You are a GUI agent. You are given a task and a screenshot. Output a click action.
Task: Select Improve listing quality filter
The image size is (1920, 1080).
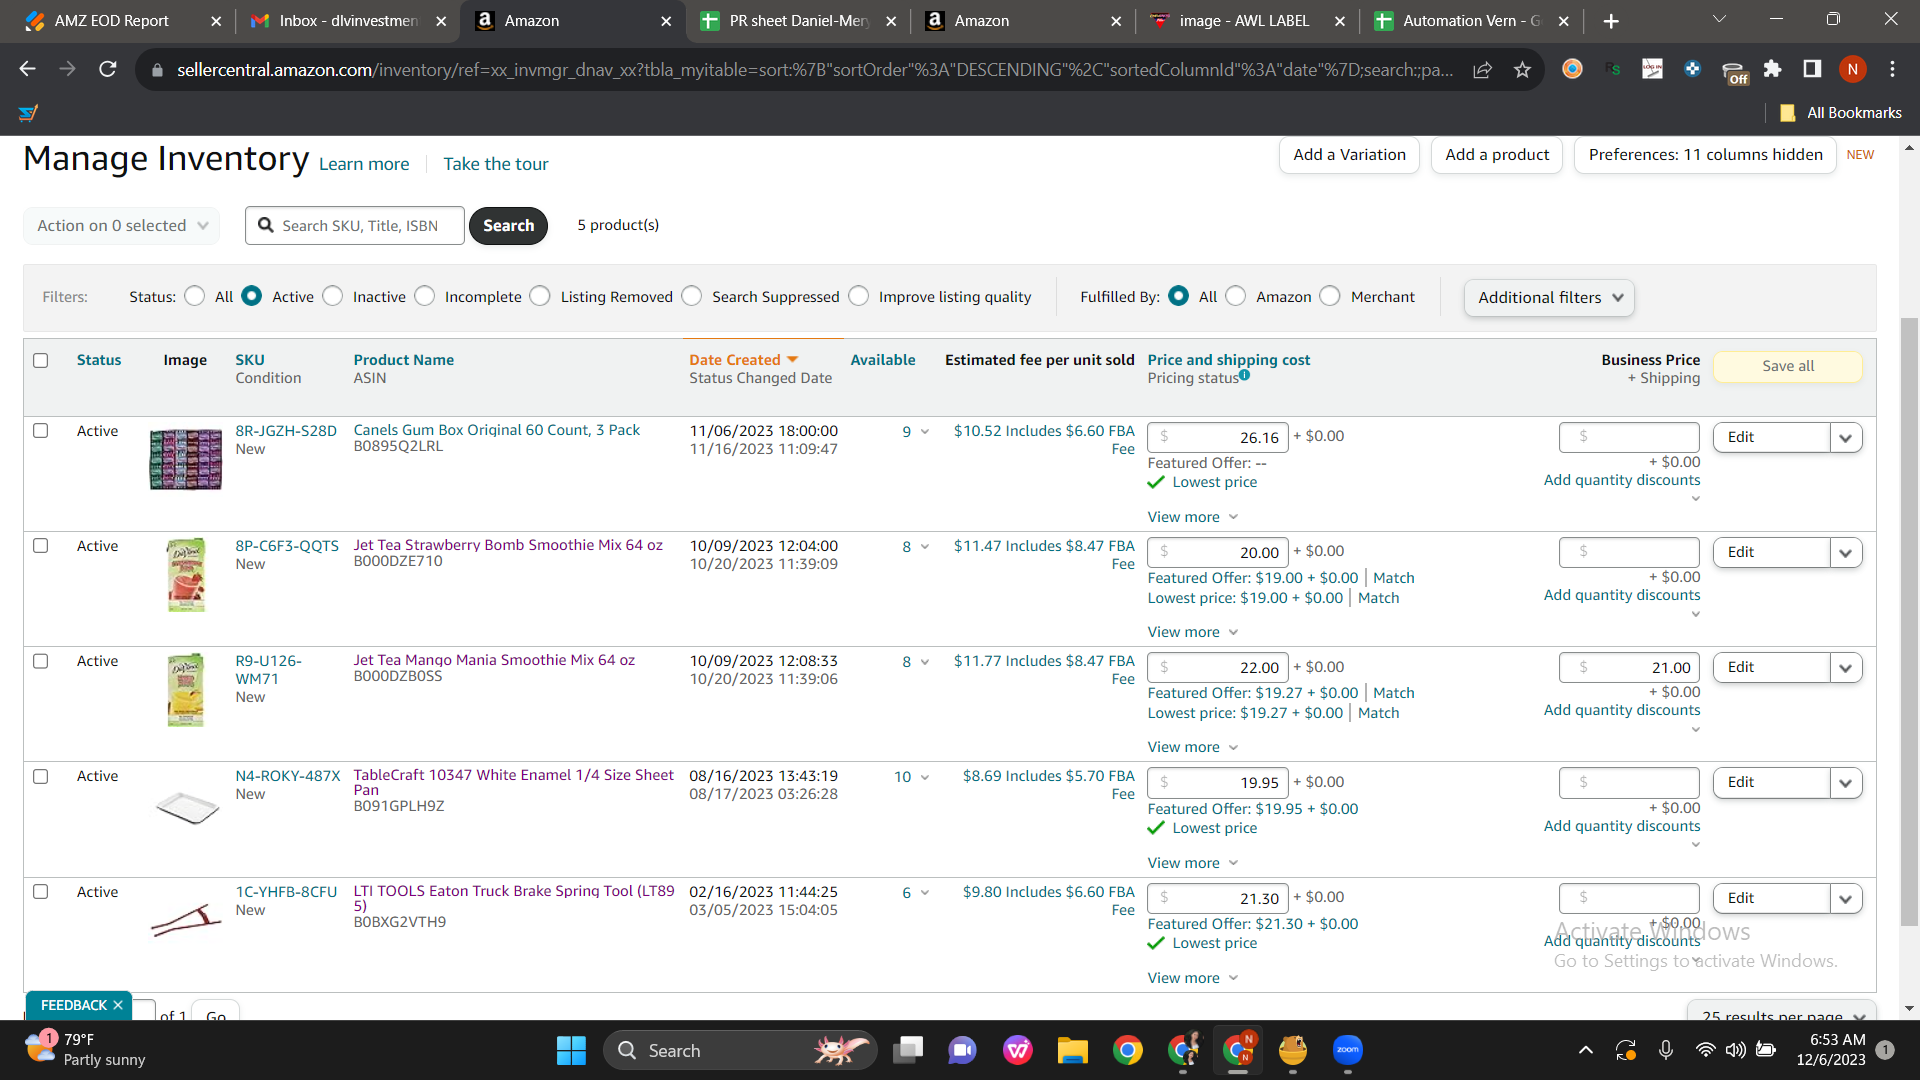859,296
